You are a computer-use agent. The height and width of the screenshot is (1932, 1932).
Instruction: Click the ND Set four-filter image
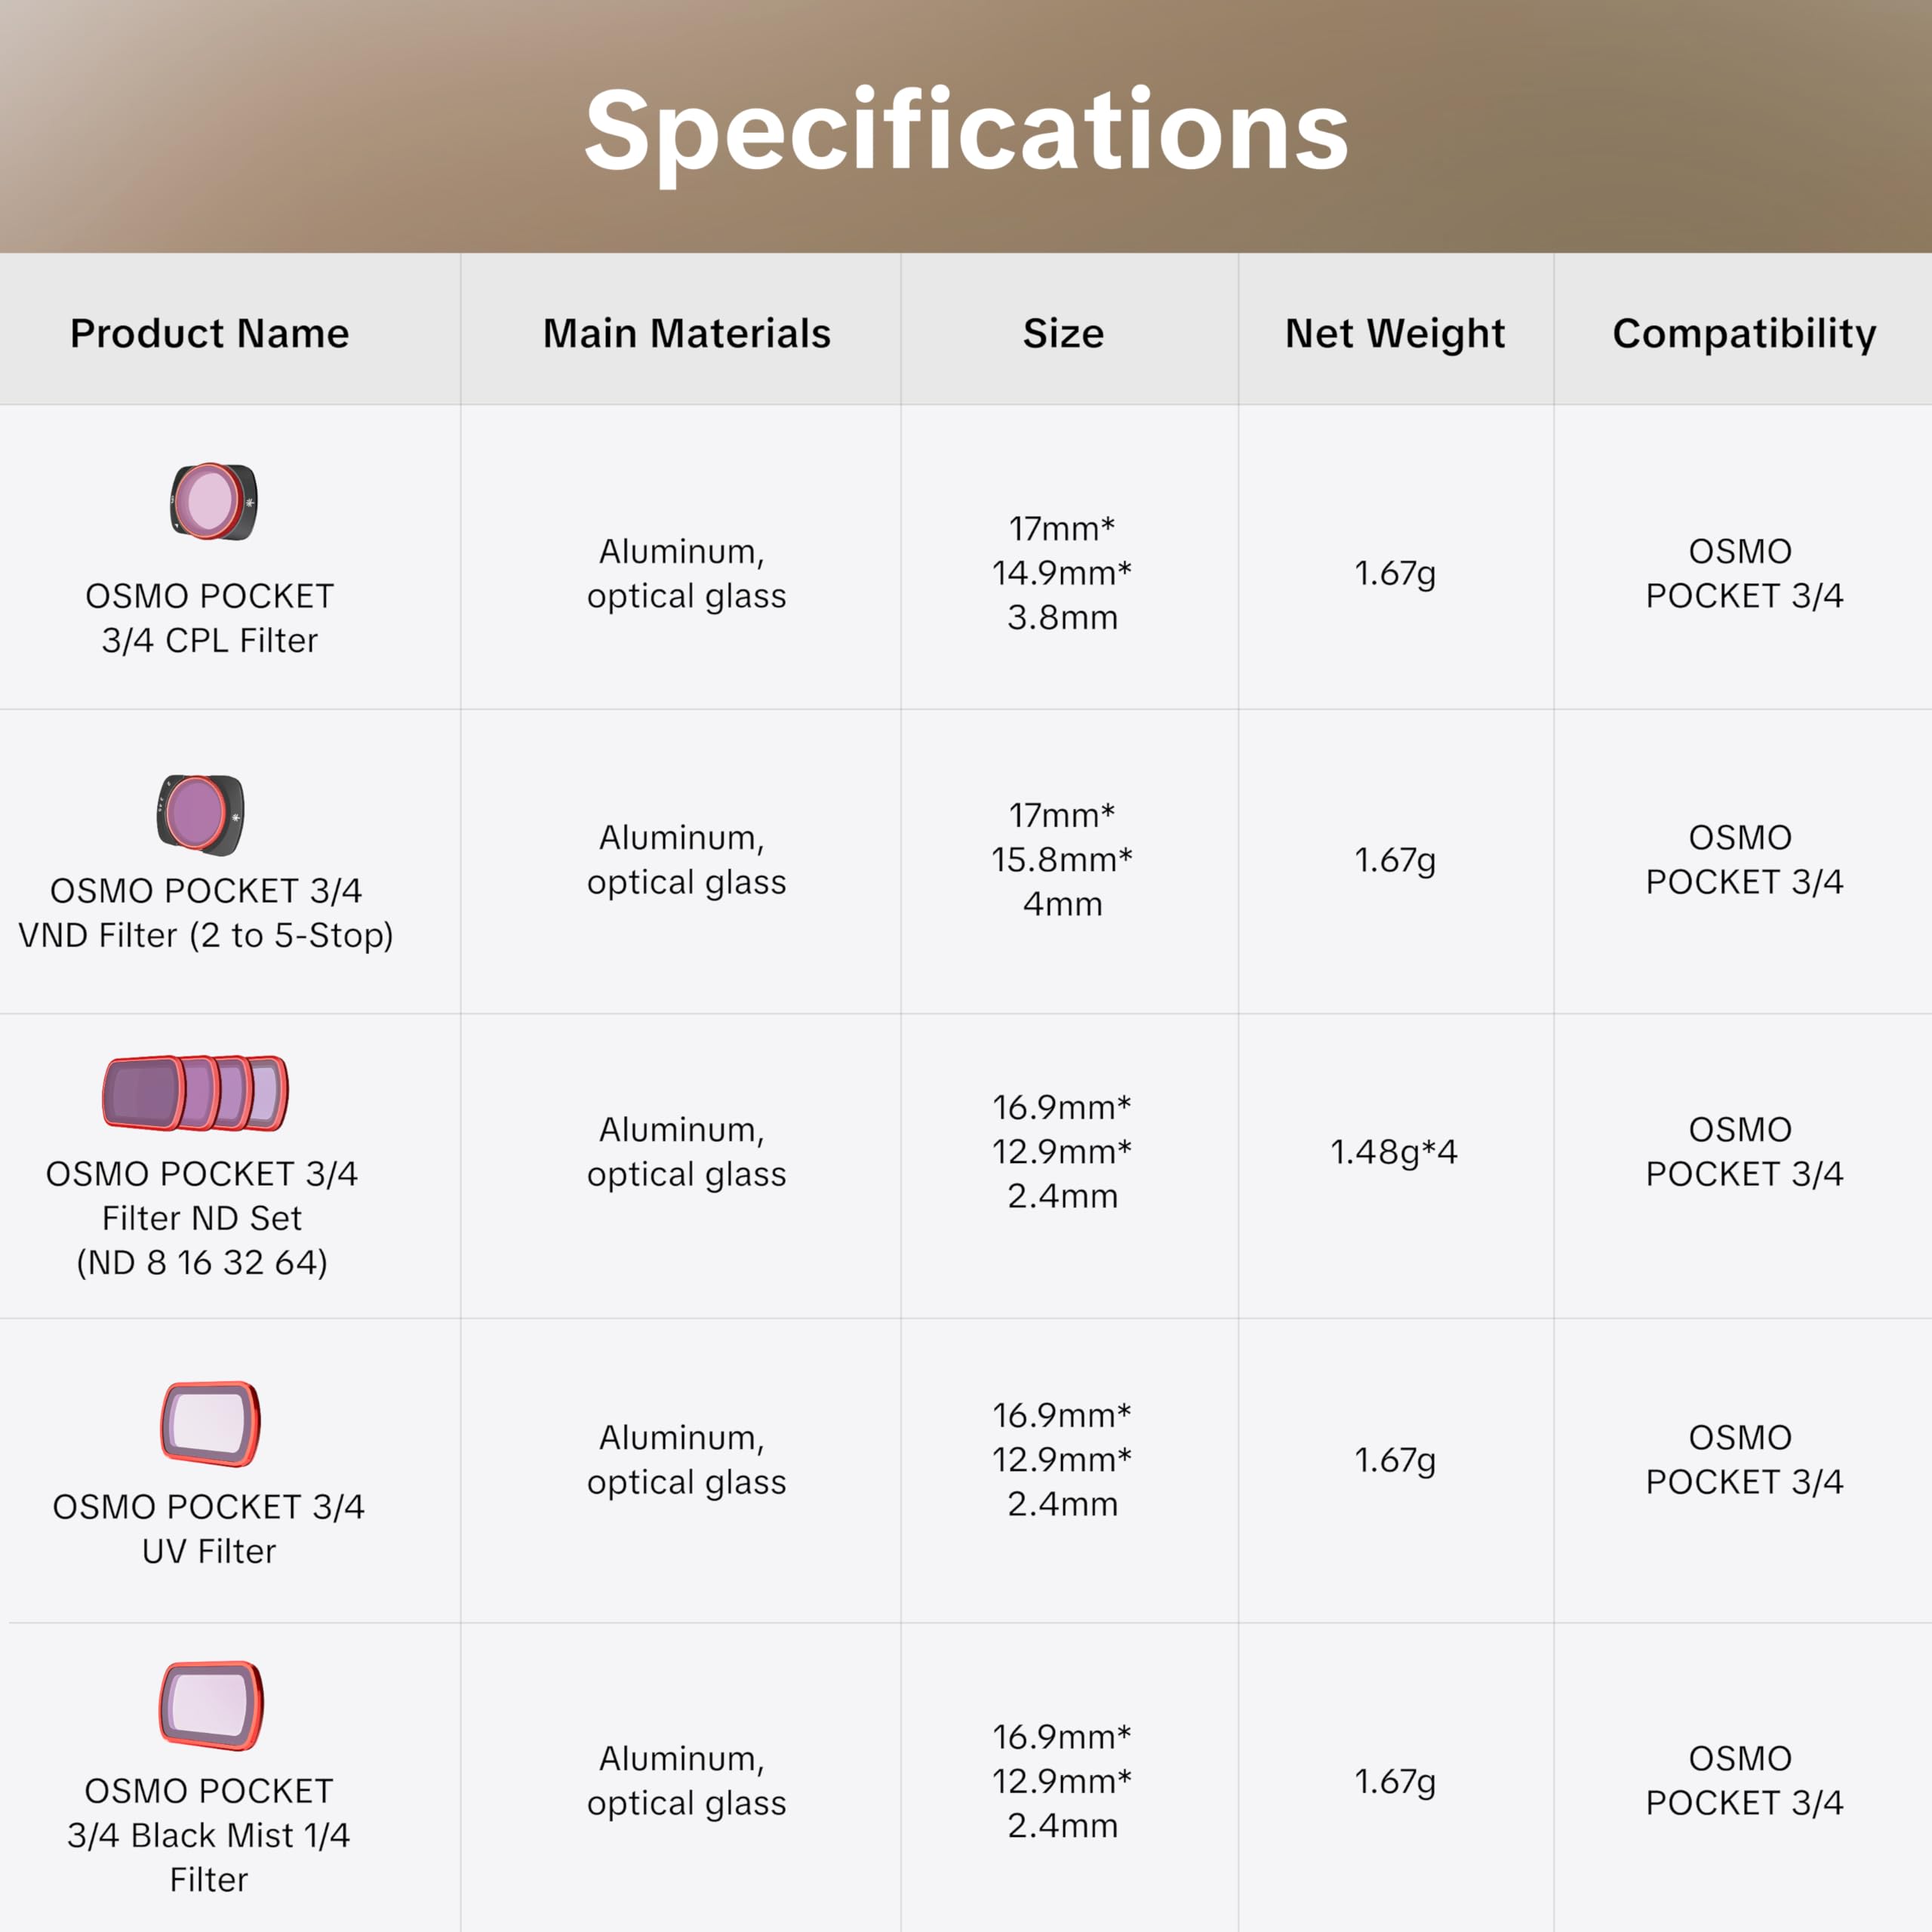pyautogui.click(x=196, y=1093)
